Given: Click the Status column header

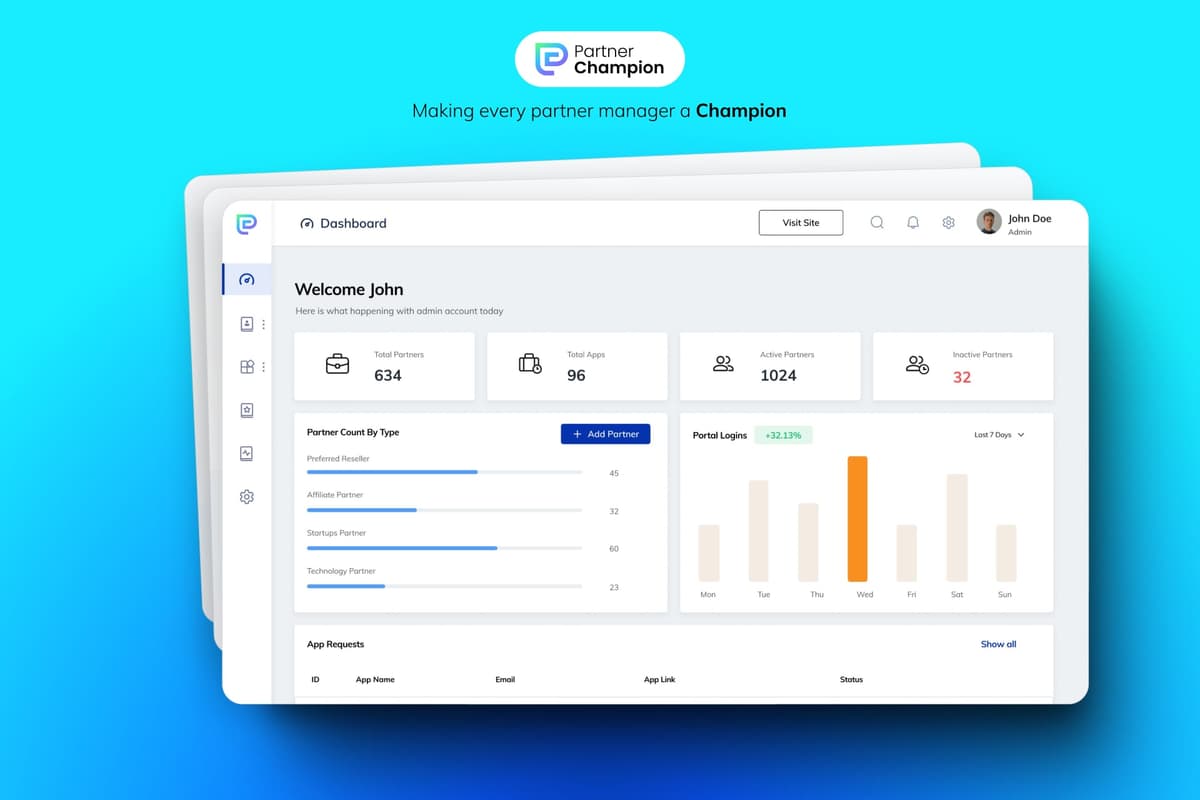Looking at the screenshot, I should pos(851,680).
